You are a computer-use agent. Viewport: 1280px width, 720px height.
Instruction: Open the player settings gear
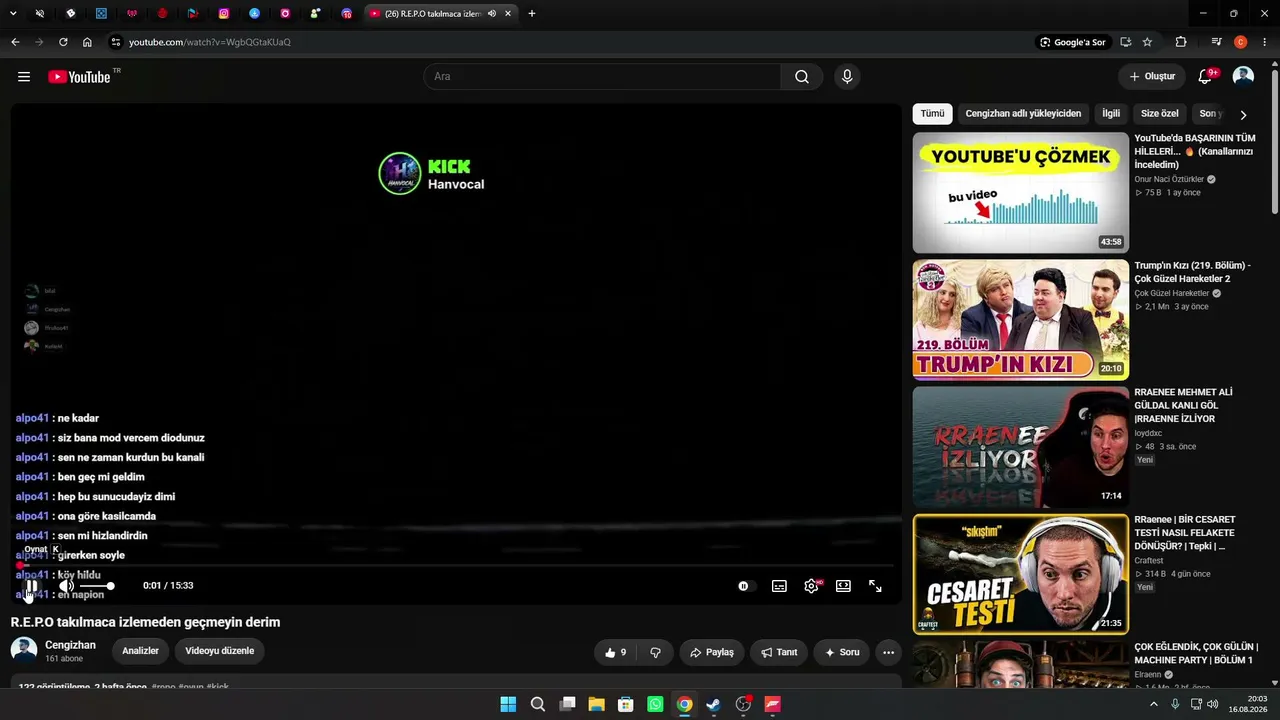[811, 586]
